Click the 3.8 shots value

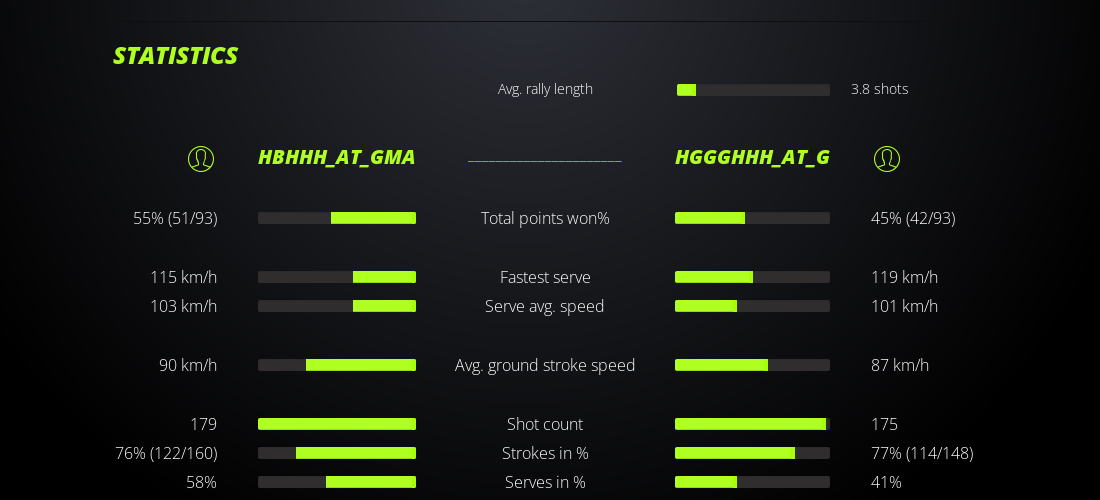[880, 89]
